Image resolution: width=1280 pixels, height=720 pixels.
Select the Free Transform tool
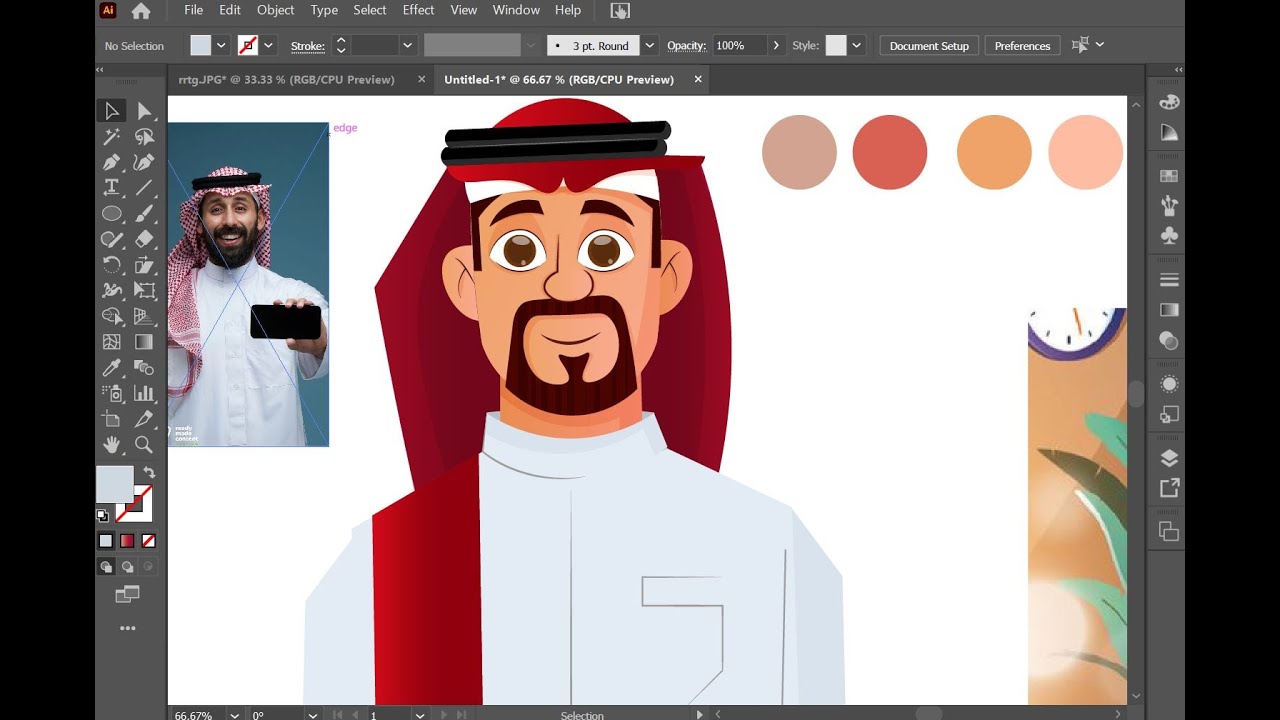(x=144, y=291)
